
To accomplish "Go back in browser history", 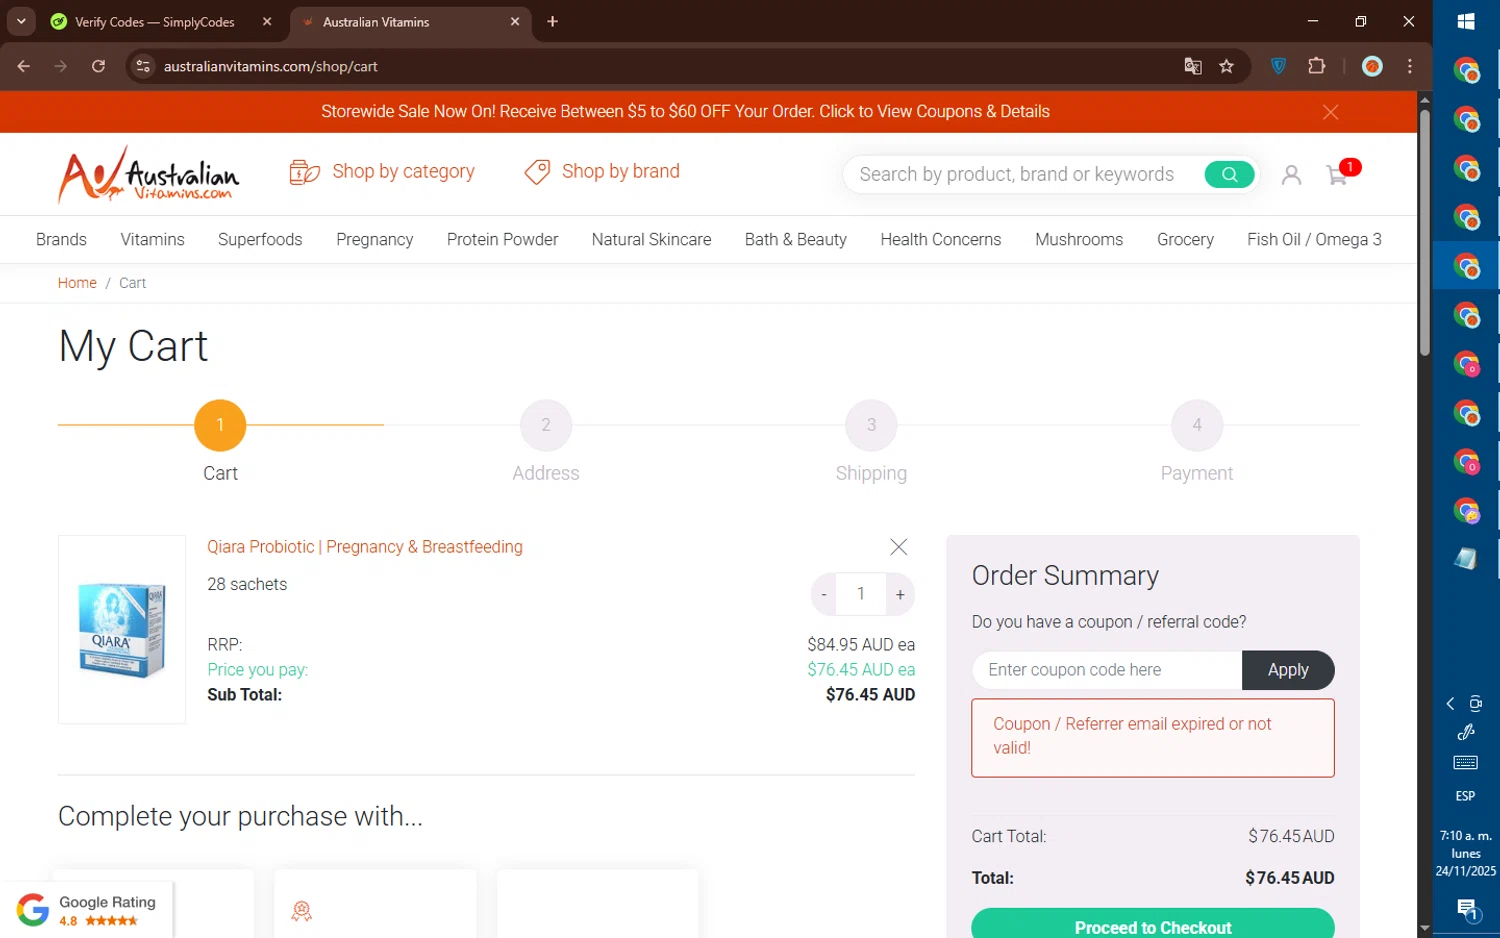I will pos(24,67).
